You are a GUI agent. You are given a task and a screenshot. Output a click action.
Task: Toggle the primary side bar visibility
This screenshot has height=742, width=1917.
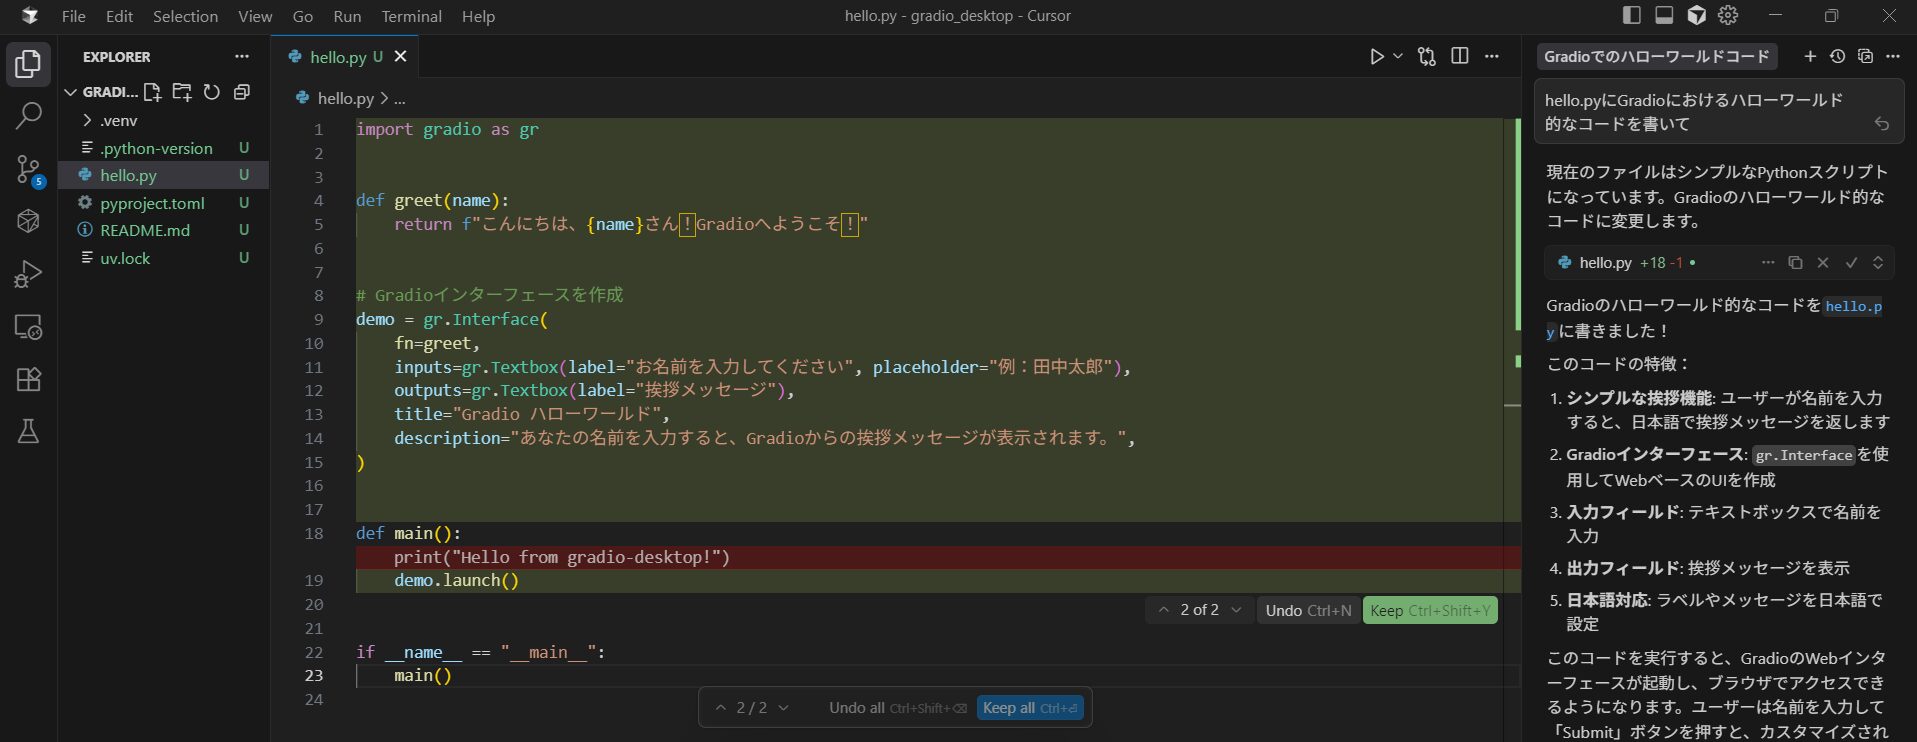pyautogui.click(x=1631, y=16)
